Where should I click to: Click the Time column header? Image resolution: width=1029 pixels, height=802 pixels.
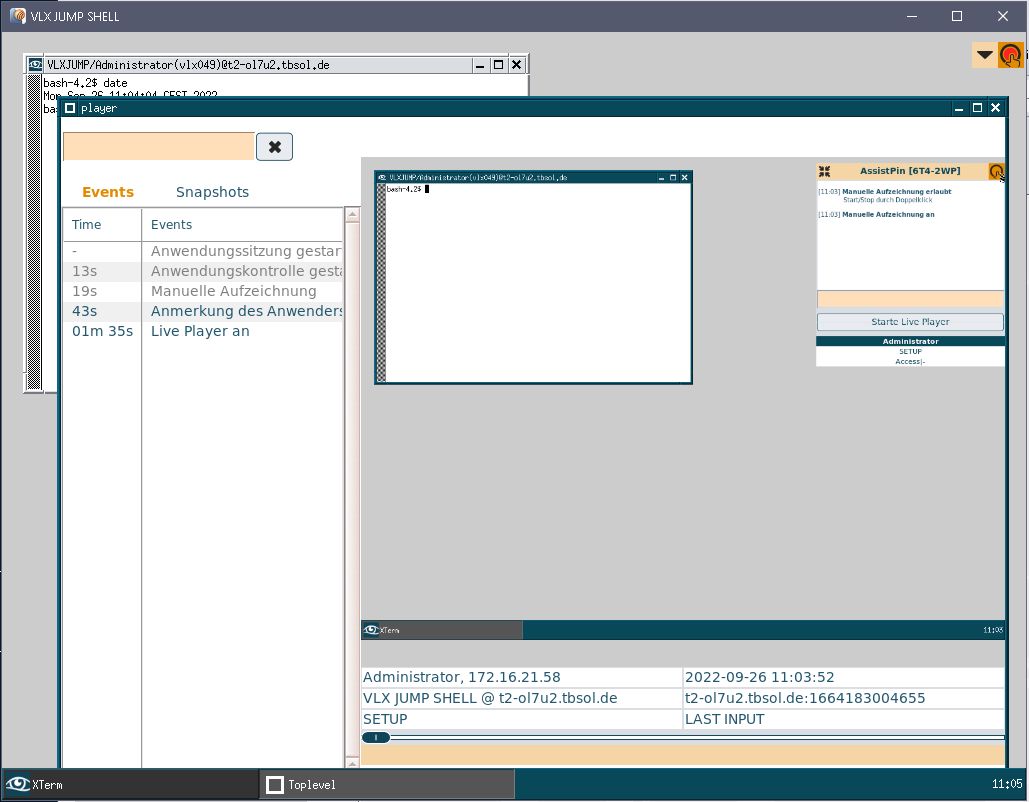[x=87, y=225]
